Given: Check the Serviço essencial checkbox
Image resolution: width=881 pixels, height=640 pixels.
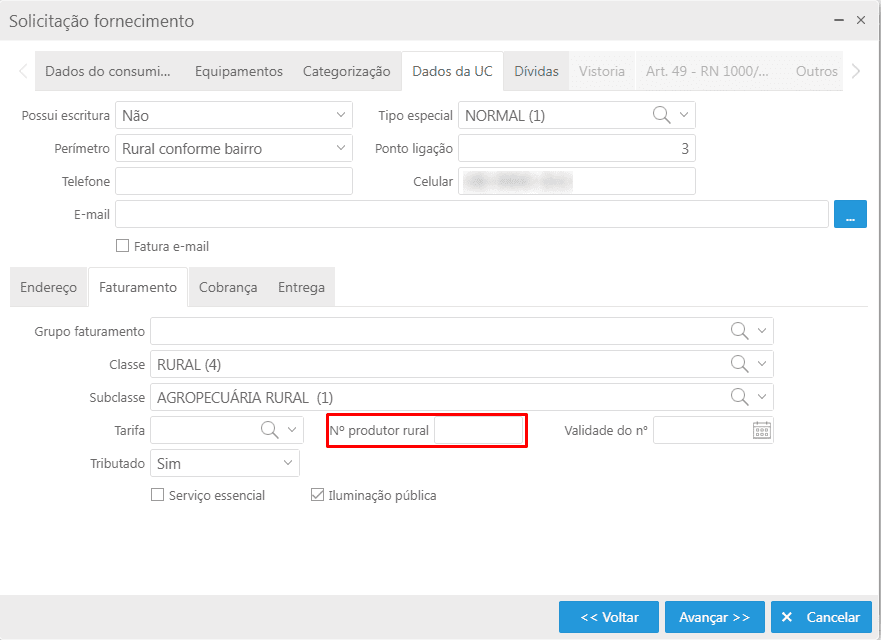Looking at the screenshot, I should point(157,495).
